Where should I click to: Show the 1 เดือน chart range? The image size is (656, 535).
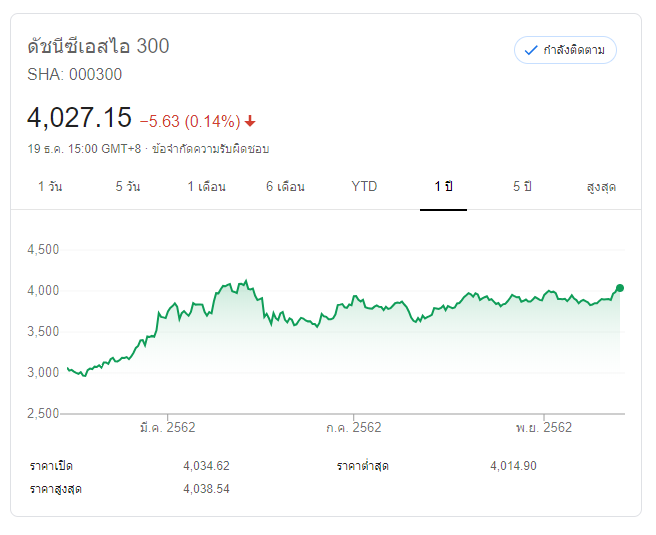coord(206,187)
